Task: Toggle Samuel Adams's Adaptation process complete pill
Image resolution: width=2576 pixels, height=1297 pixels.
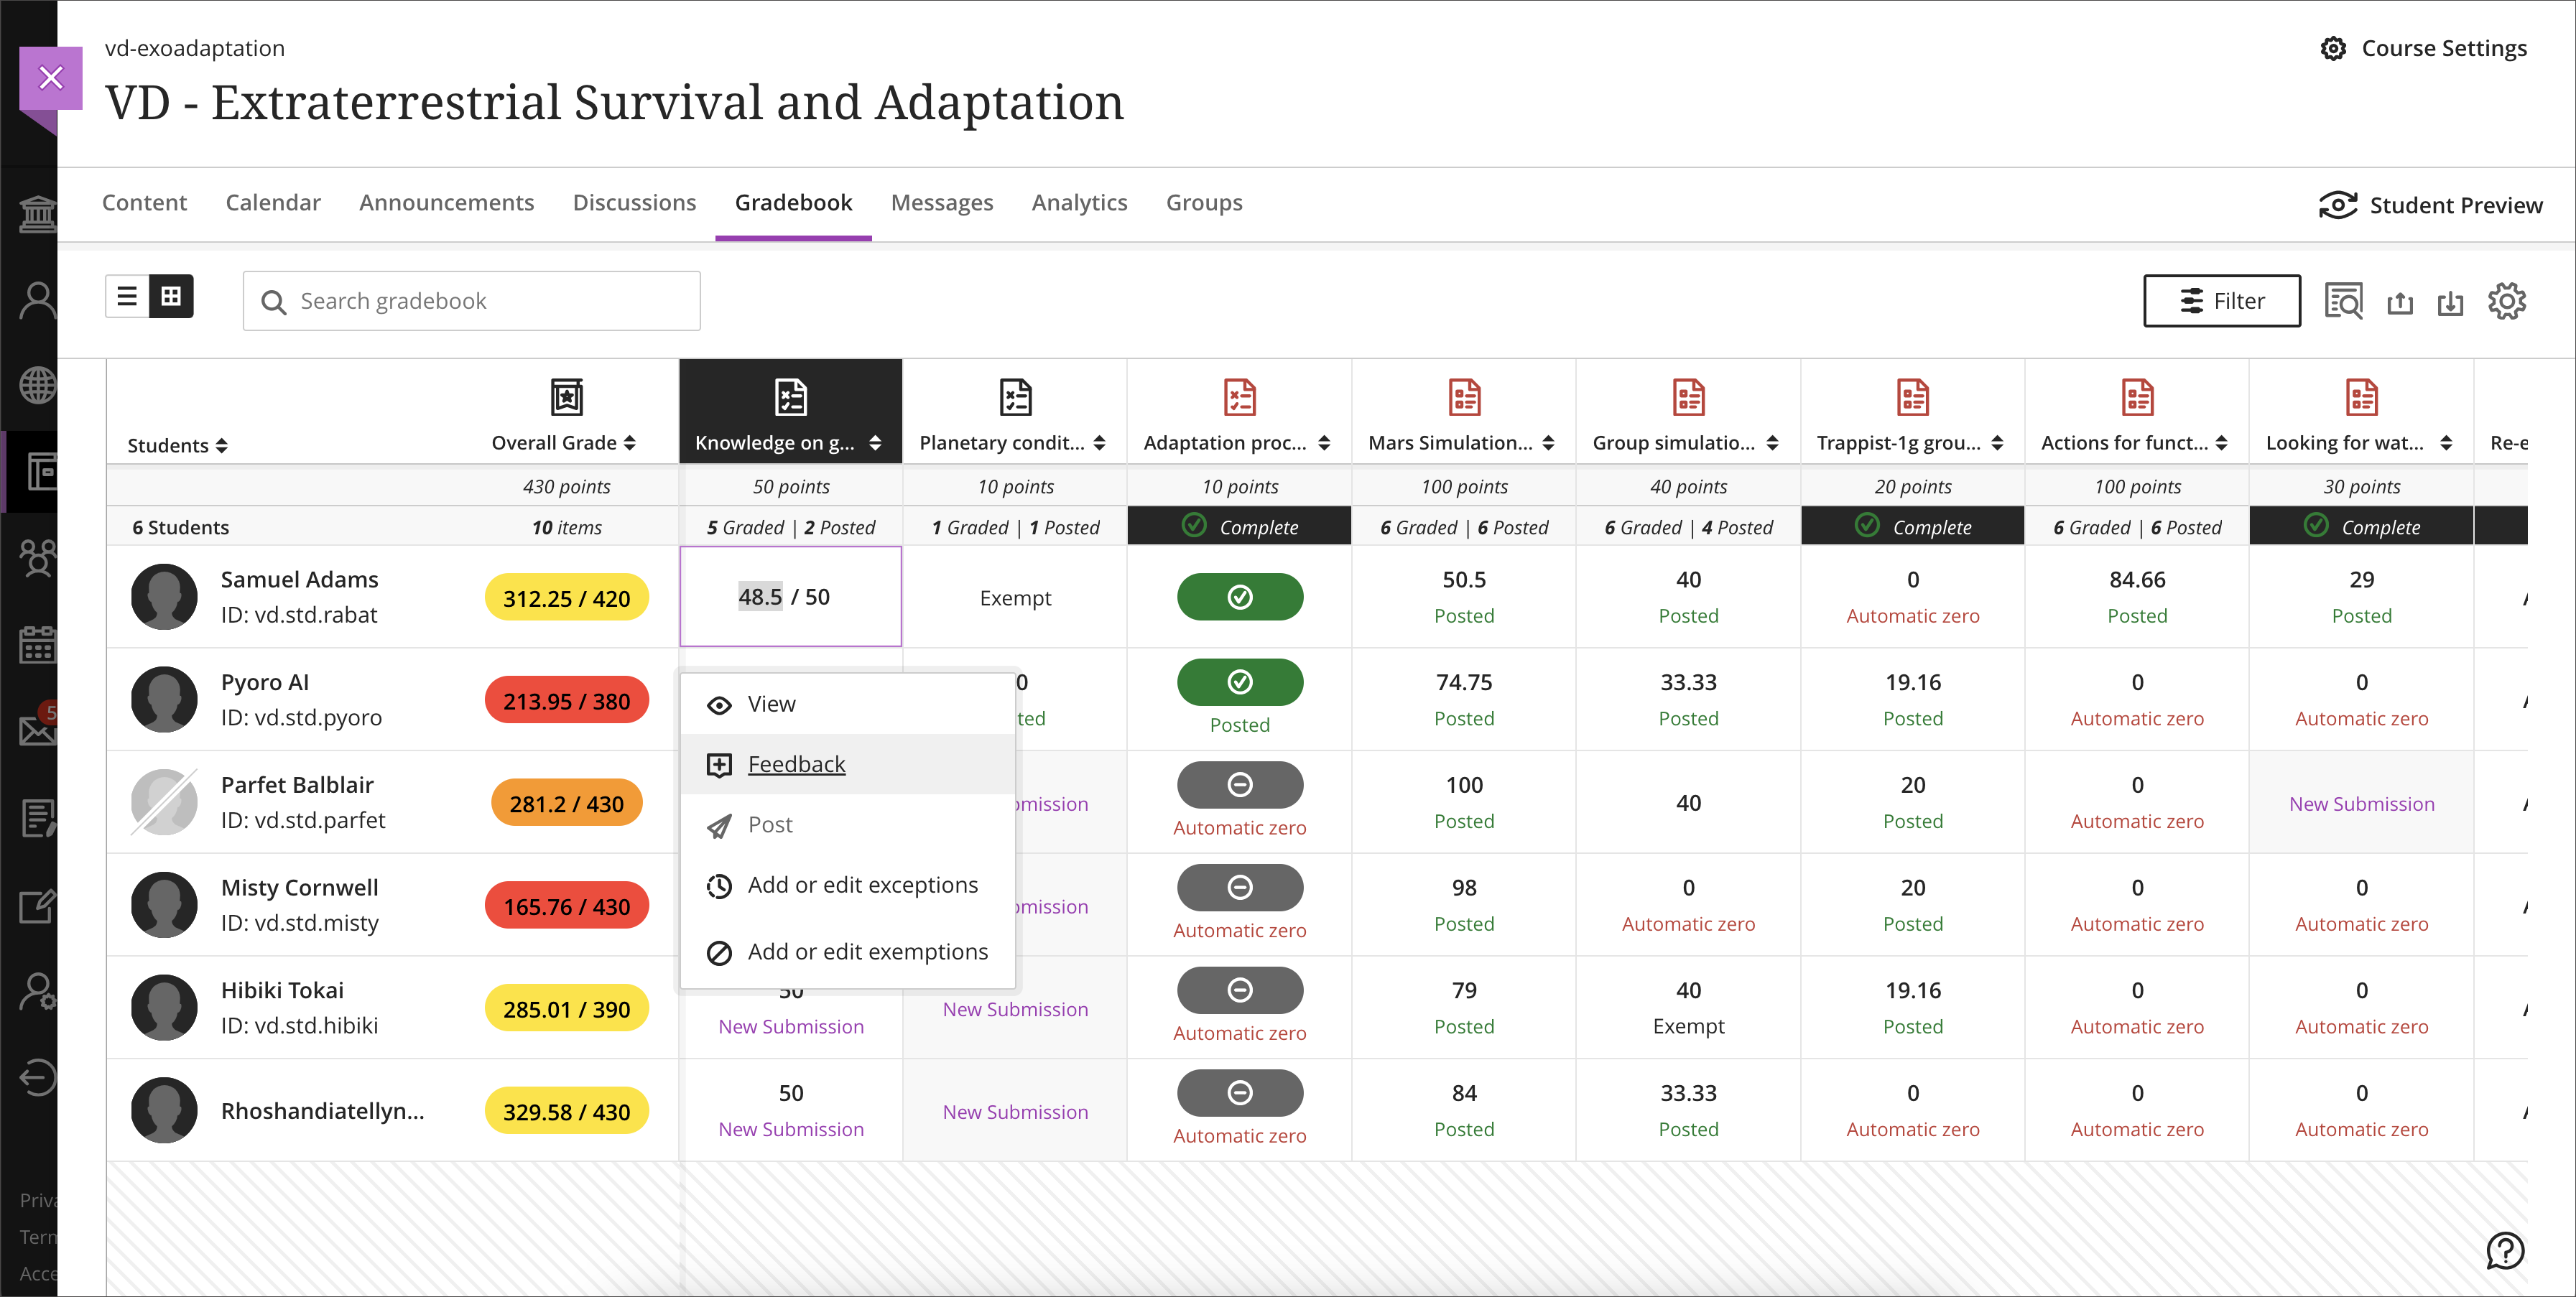Action: click(1239, 597)
